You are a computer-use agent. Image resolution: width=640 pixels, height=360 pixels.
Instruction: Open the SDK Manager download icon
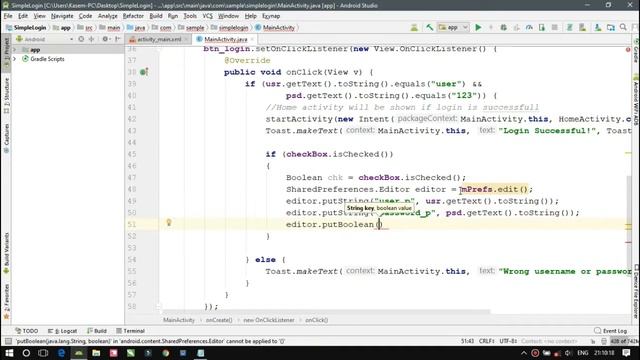pos(598,27)
